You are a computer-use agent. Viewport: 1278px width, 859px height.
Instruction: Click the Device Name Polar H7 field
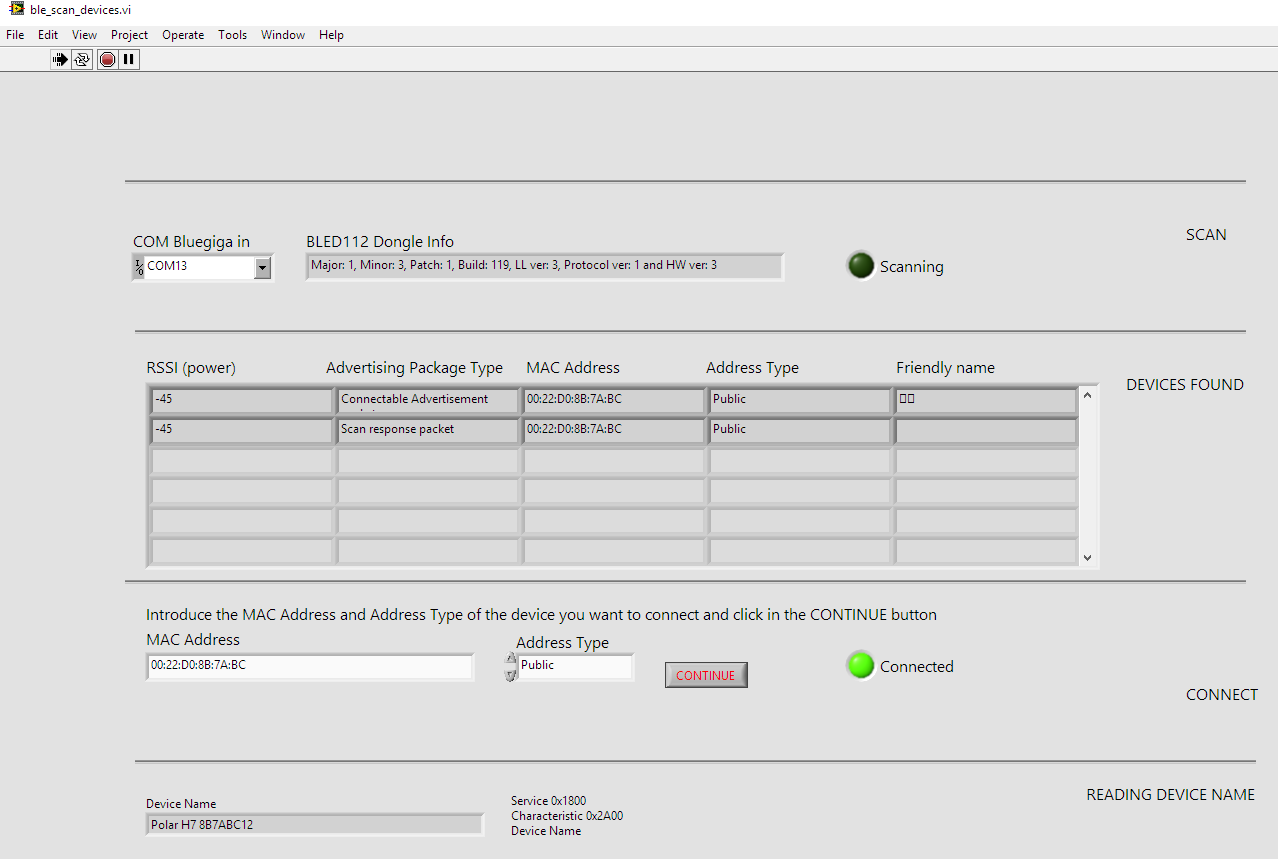314,825
